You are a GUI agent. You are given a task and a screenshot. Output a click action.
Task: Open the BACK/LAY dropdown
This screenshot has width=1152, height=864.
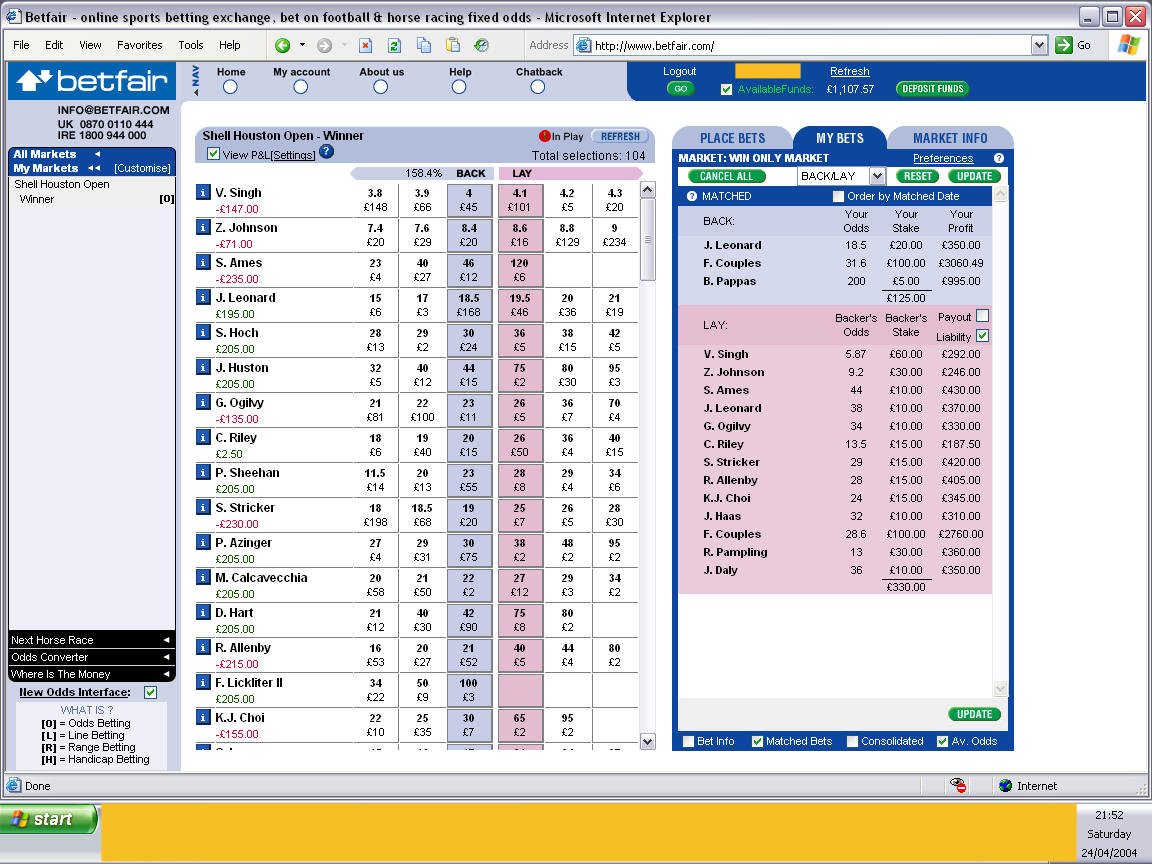(876, 176)
